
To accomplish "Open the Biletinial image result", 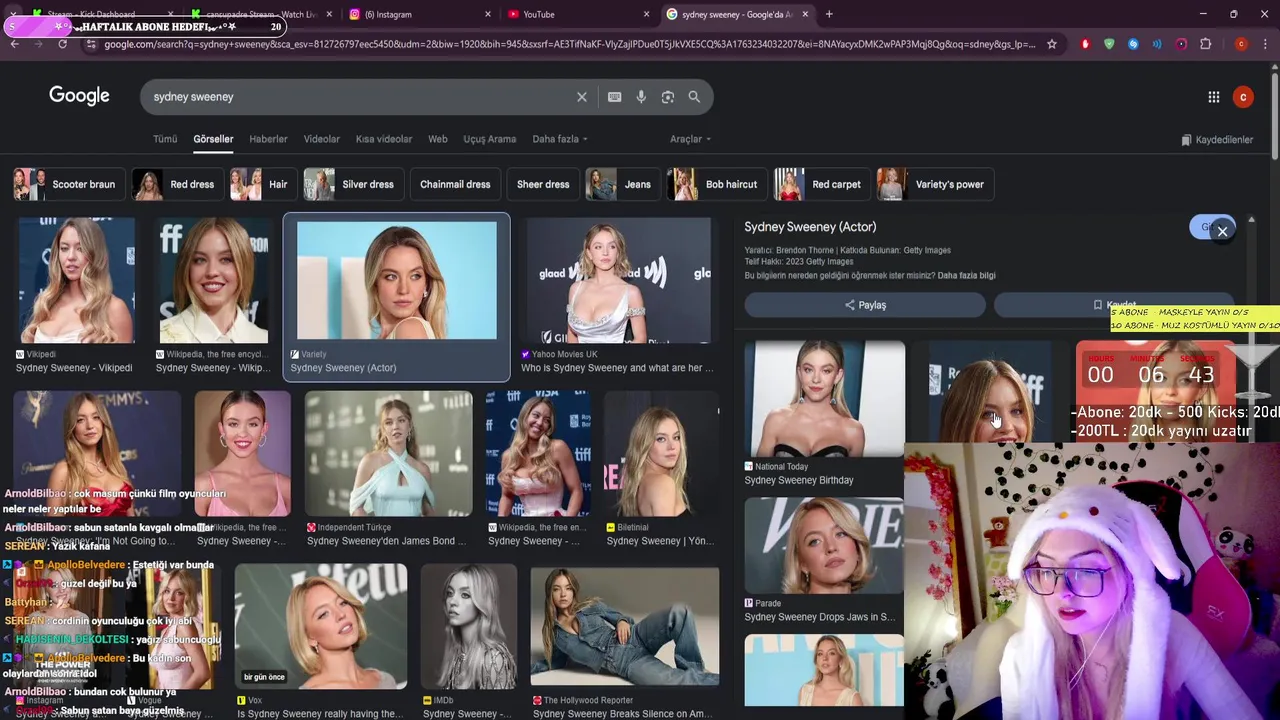I will tap(660, 454).
